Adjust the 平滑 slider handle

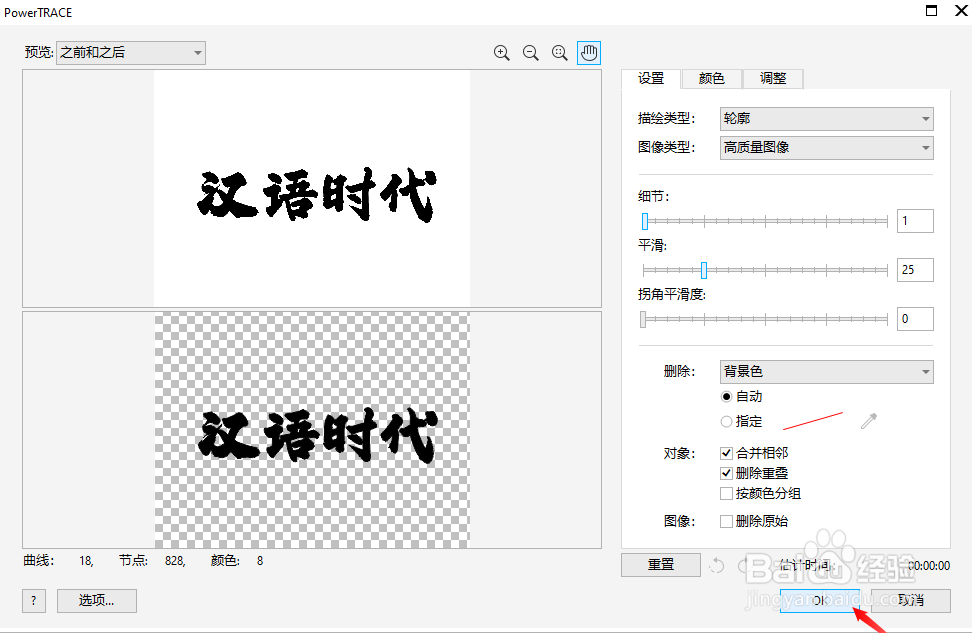(704, 269)
